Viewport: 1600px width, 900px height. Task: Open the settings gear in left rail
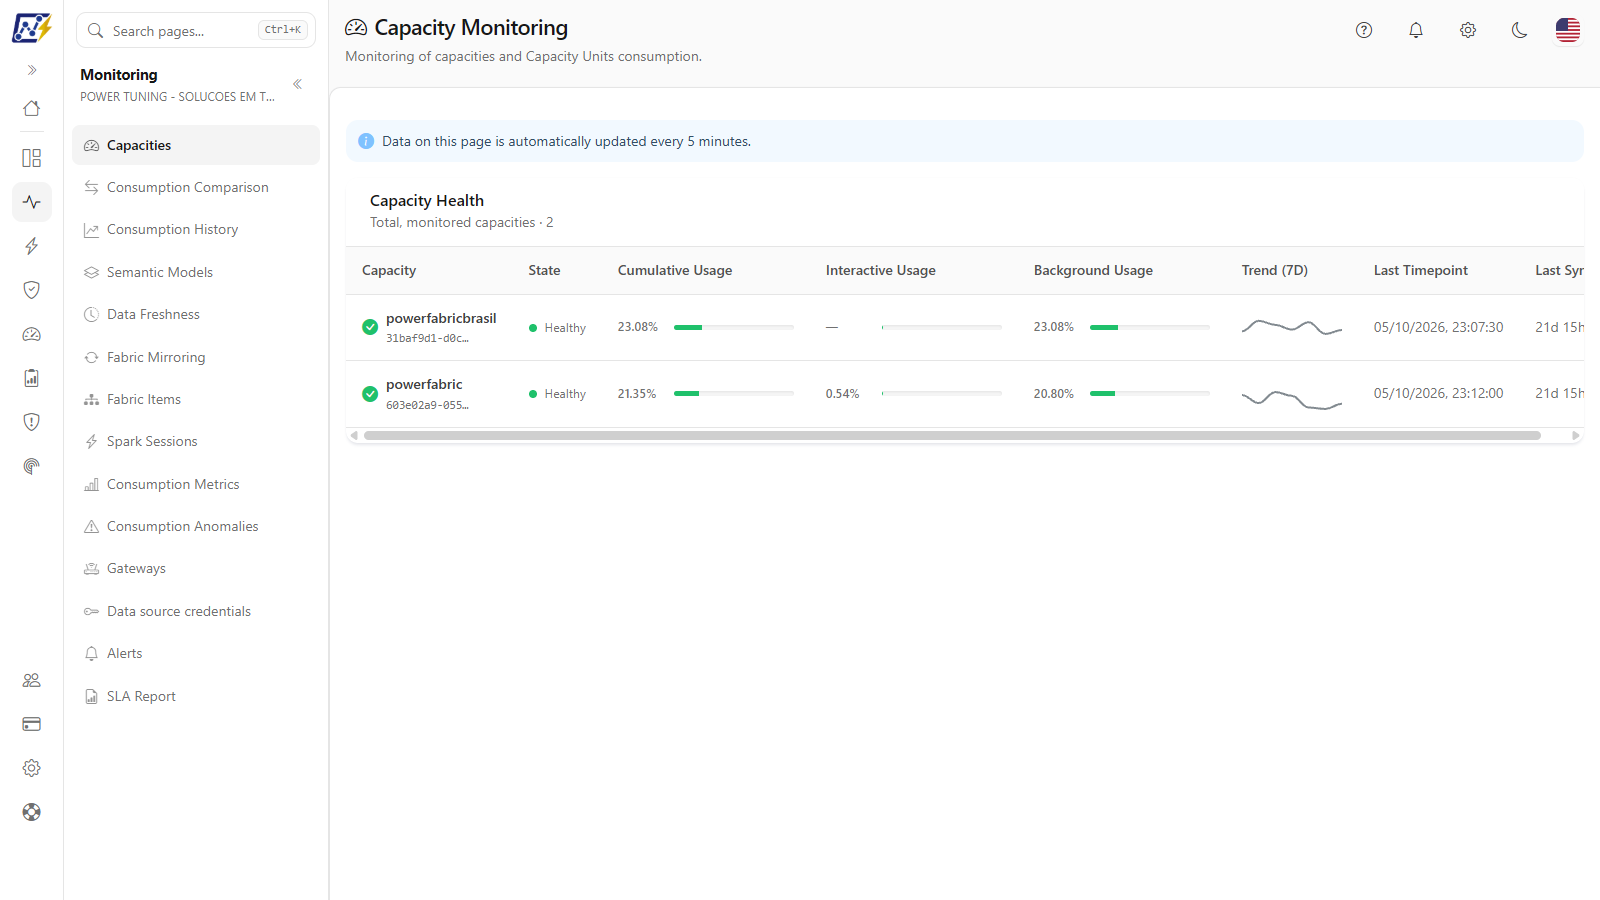click(x=32, y=768)
